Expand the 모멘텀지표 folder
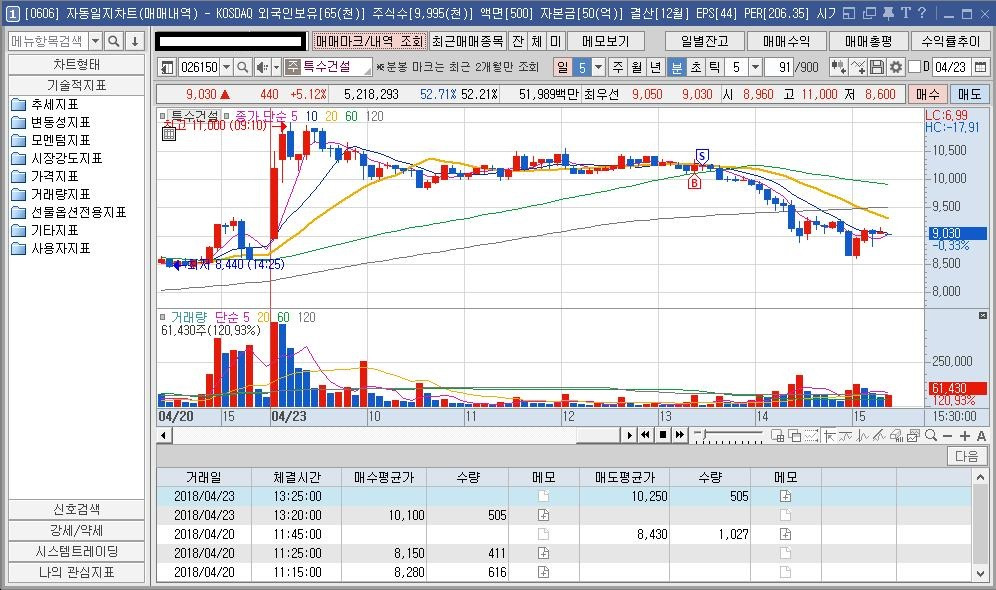 pos(51,140)
